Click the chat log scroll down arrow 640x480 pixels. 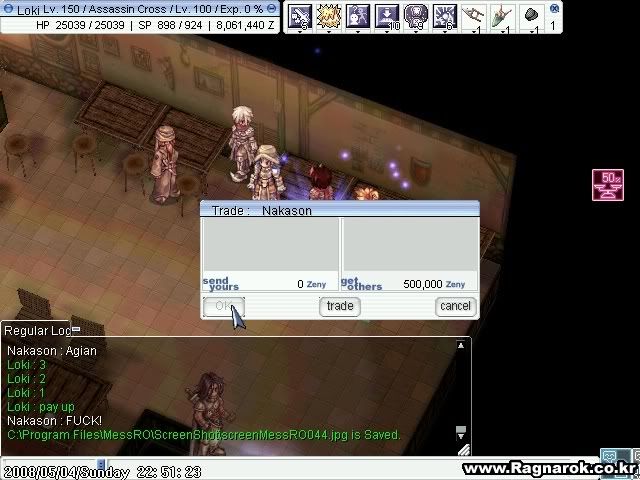pos(460,436)
